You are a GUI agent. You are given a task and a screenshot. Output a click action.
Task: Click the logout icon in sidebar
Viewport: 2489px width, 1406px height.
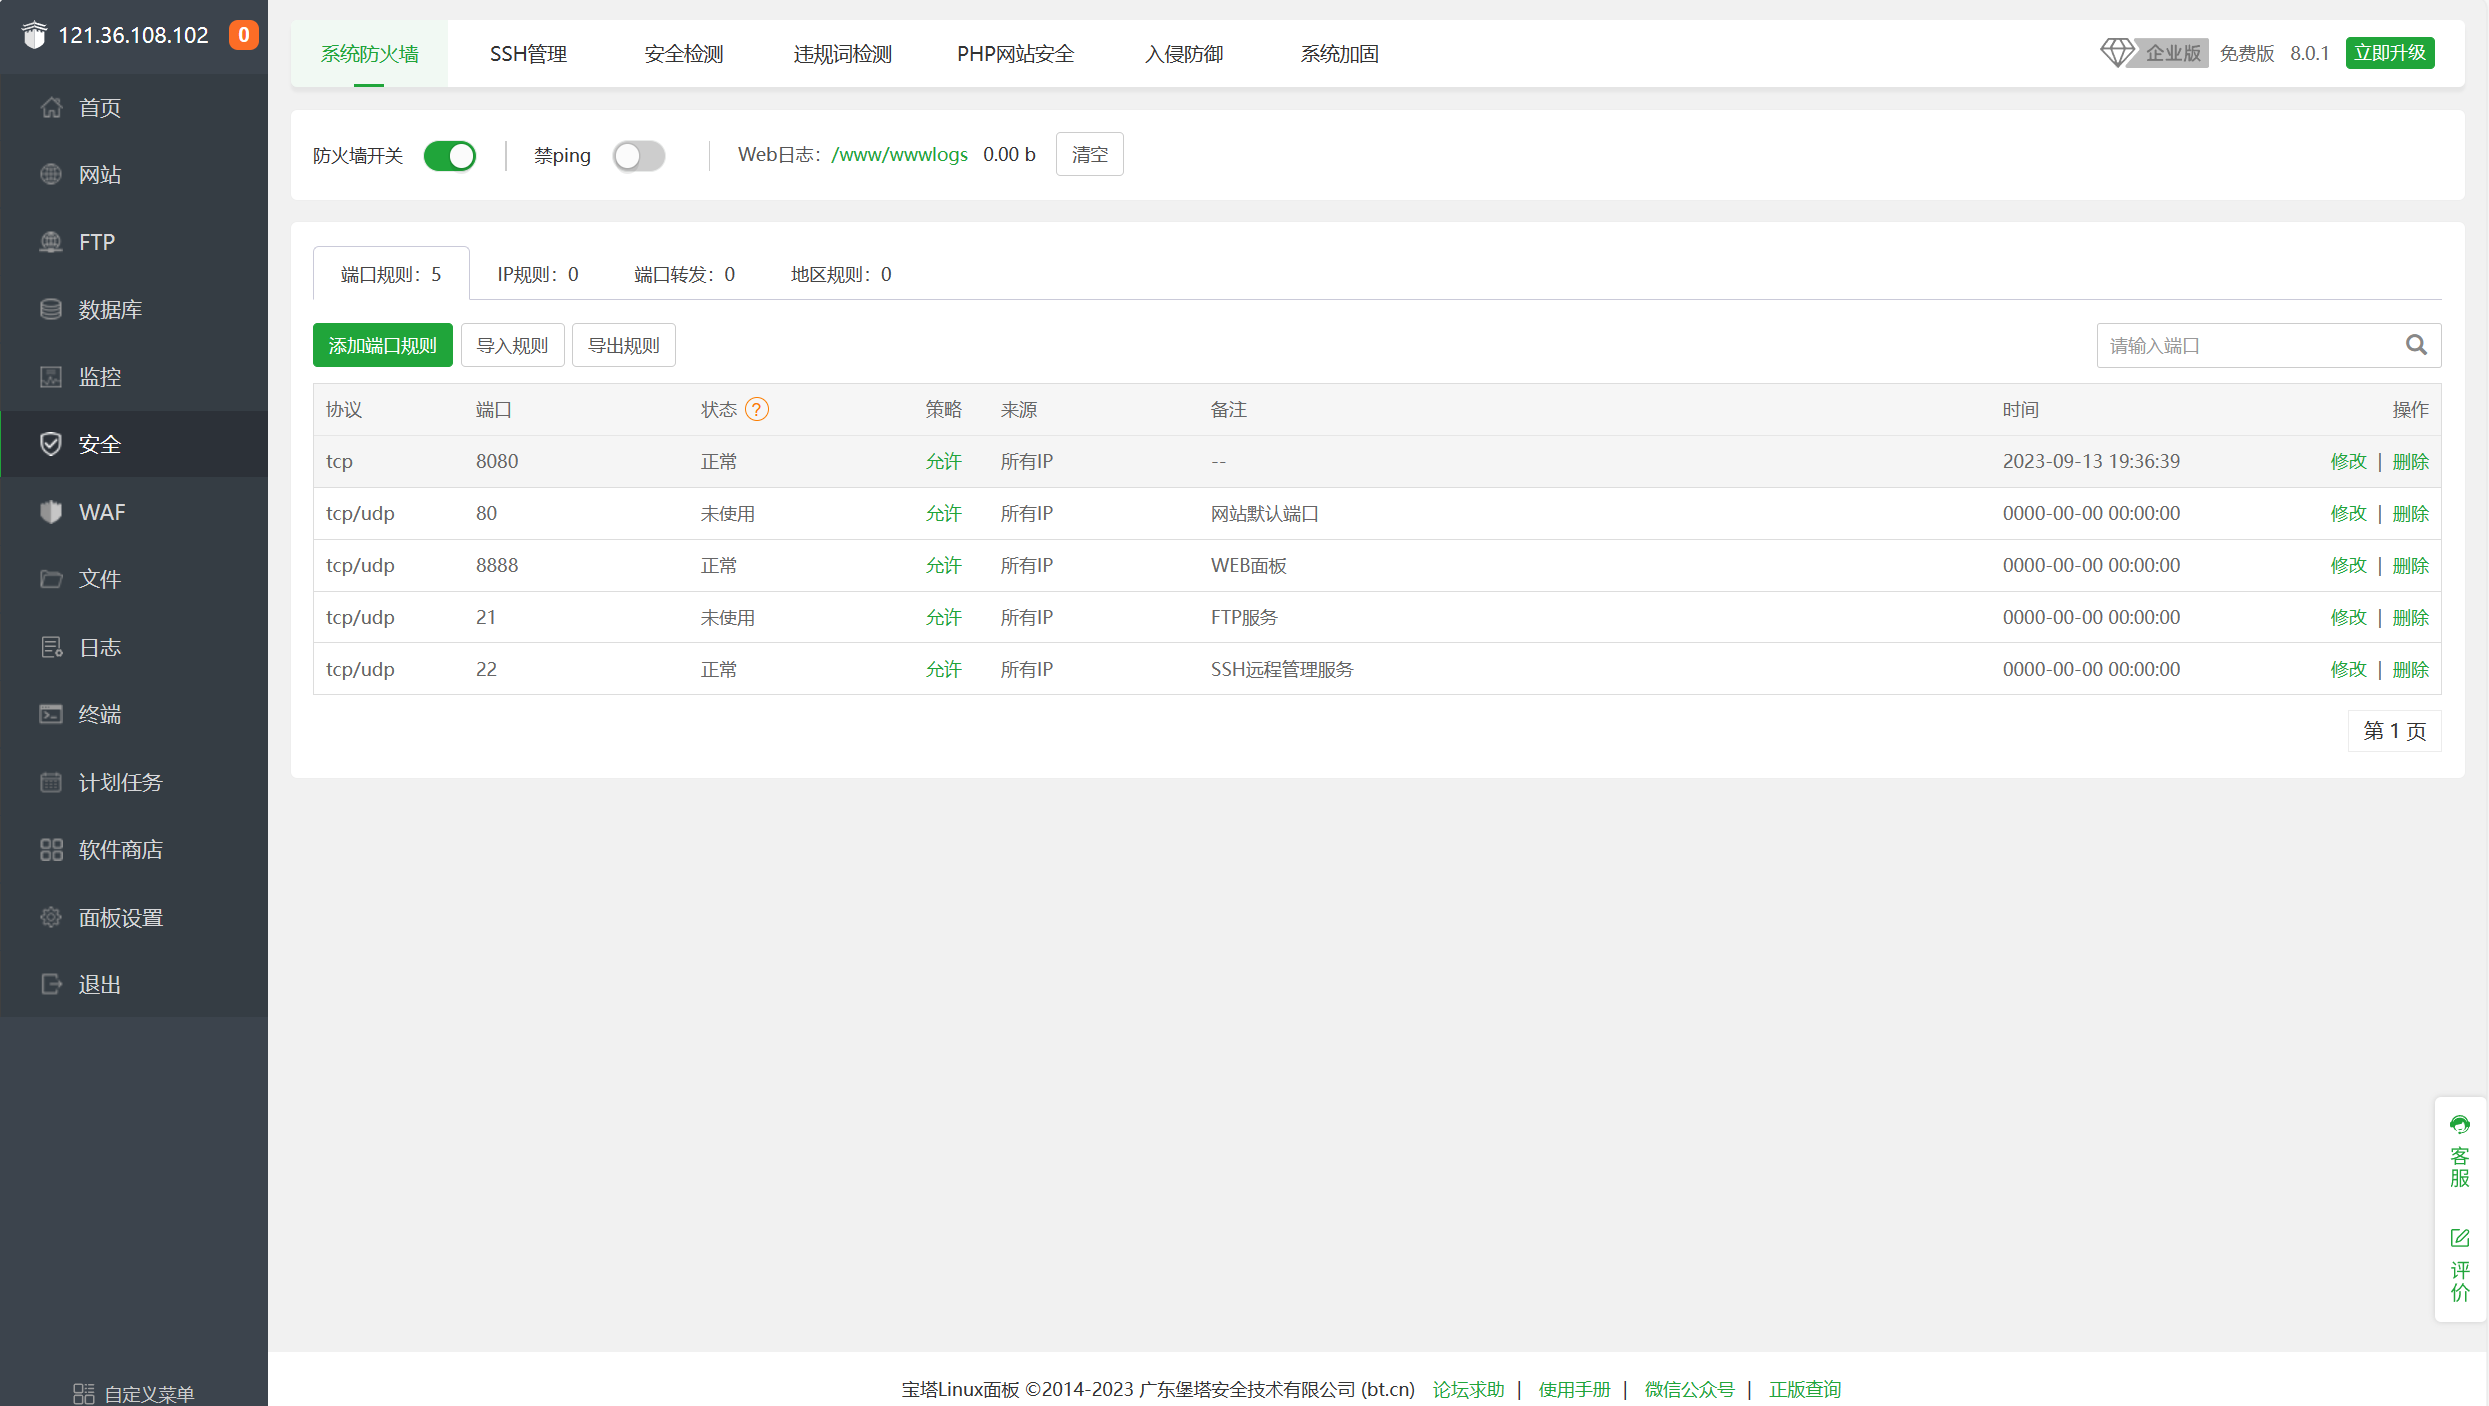click(51, 984)
